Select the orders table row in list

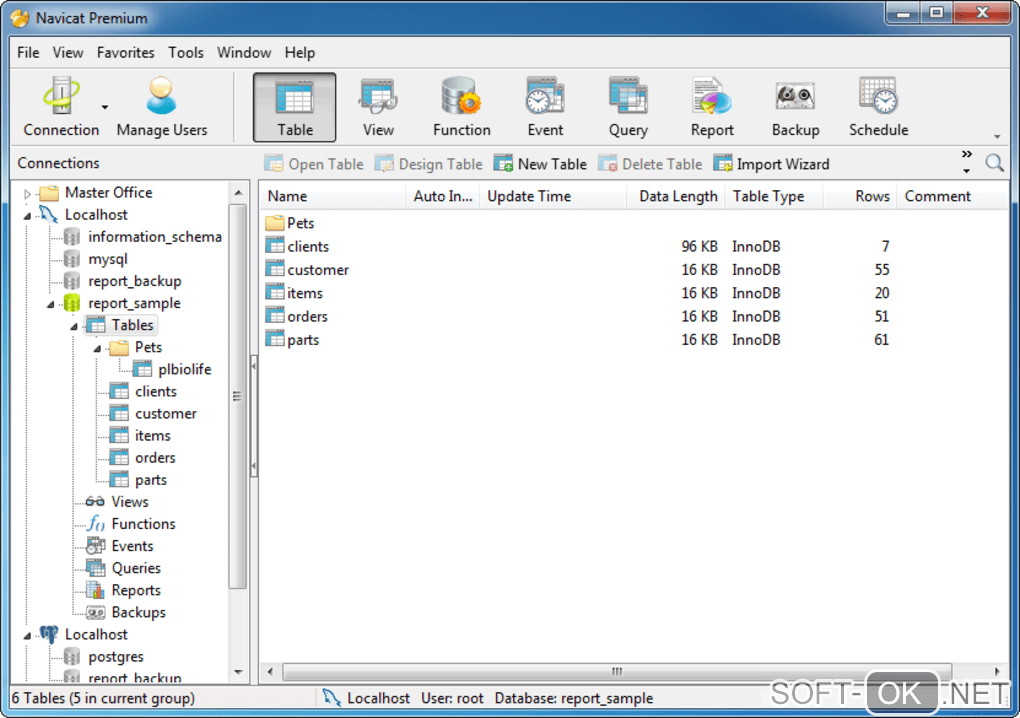click(x=634, y=317)
